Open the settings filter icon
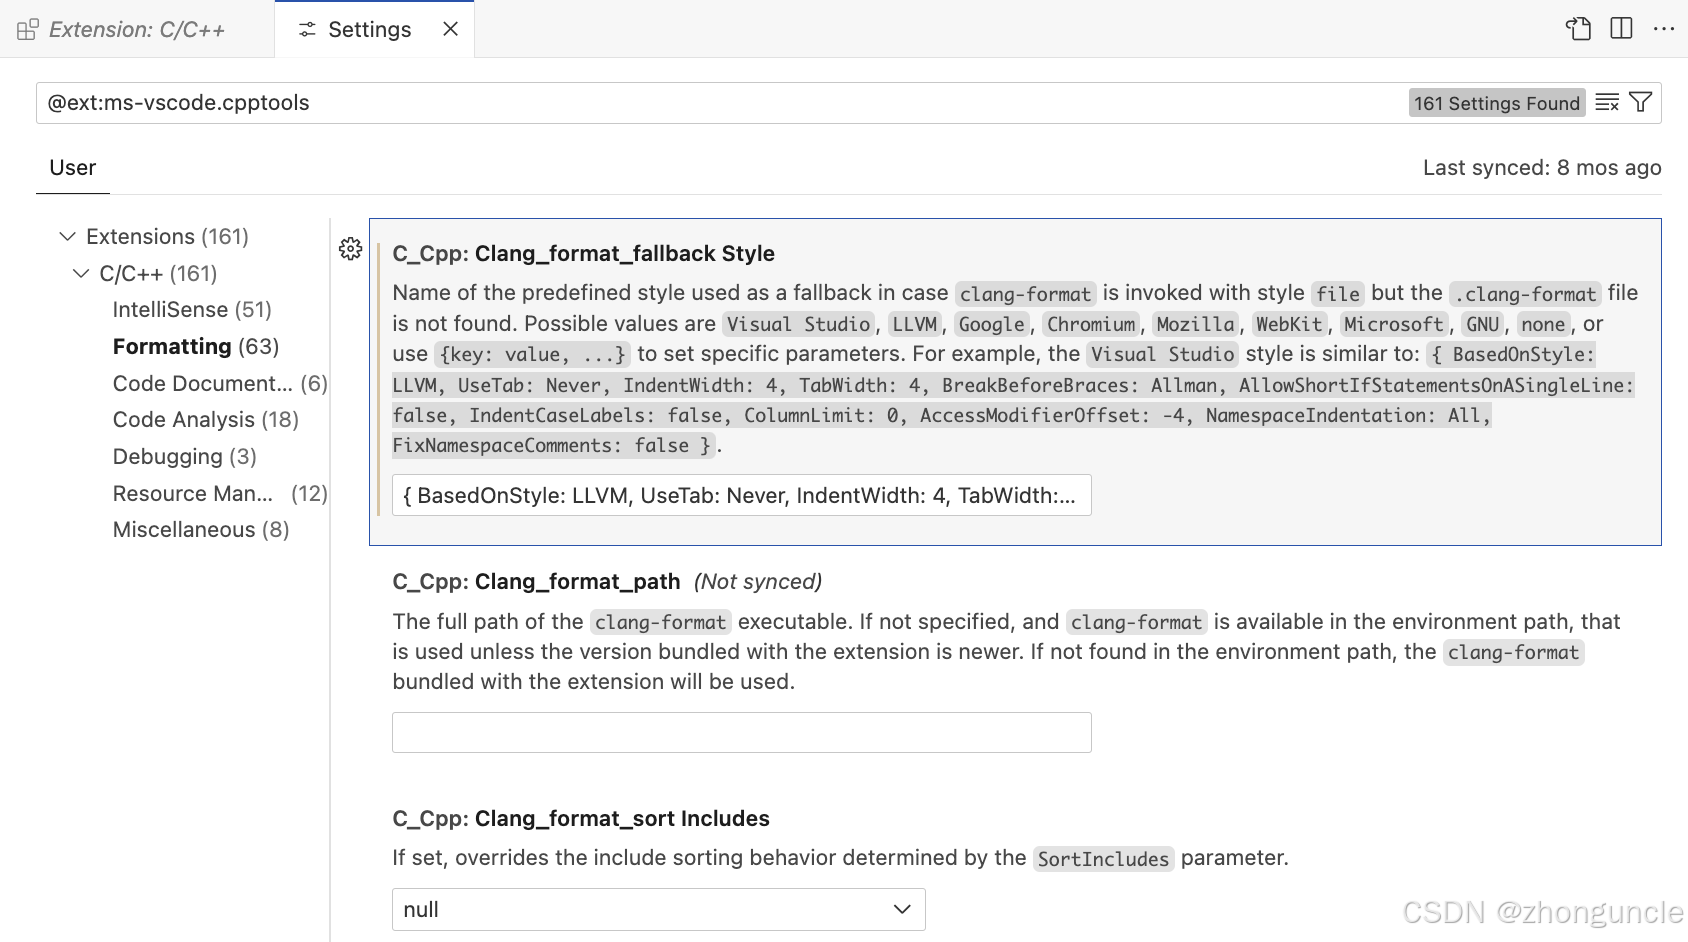 1640,101
